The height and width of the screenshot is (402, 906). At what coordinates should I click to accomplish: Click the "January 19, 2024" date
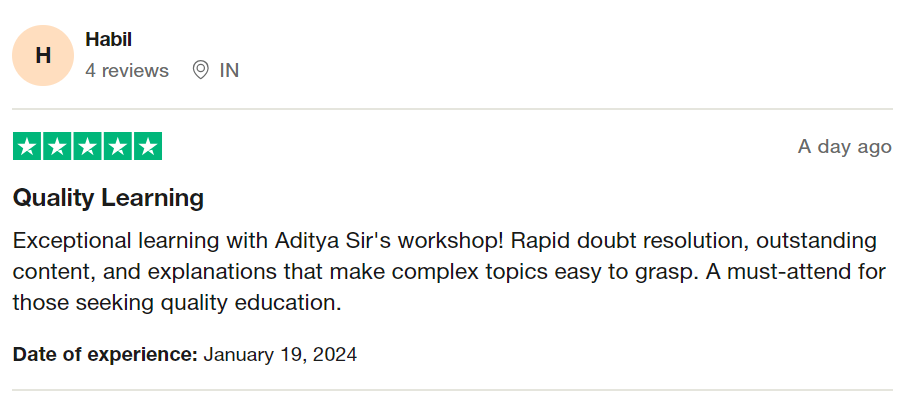(x=280, y=354)
